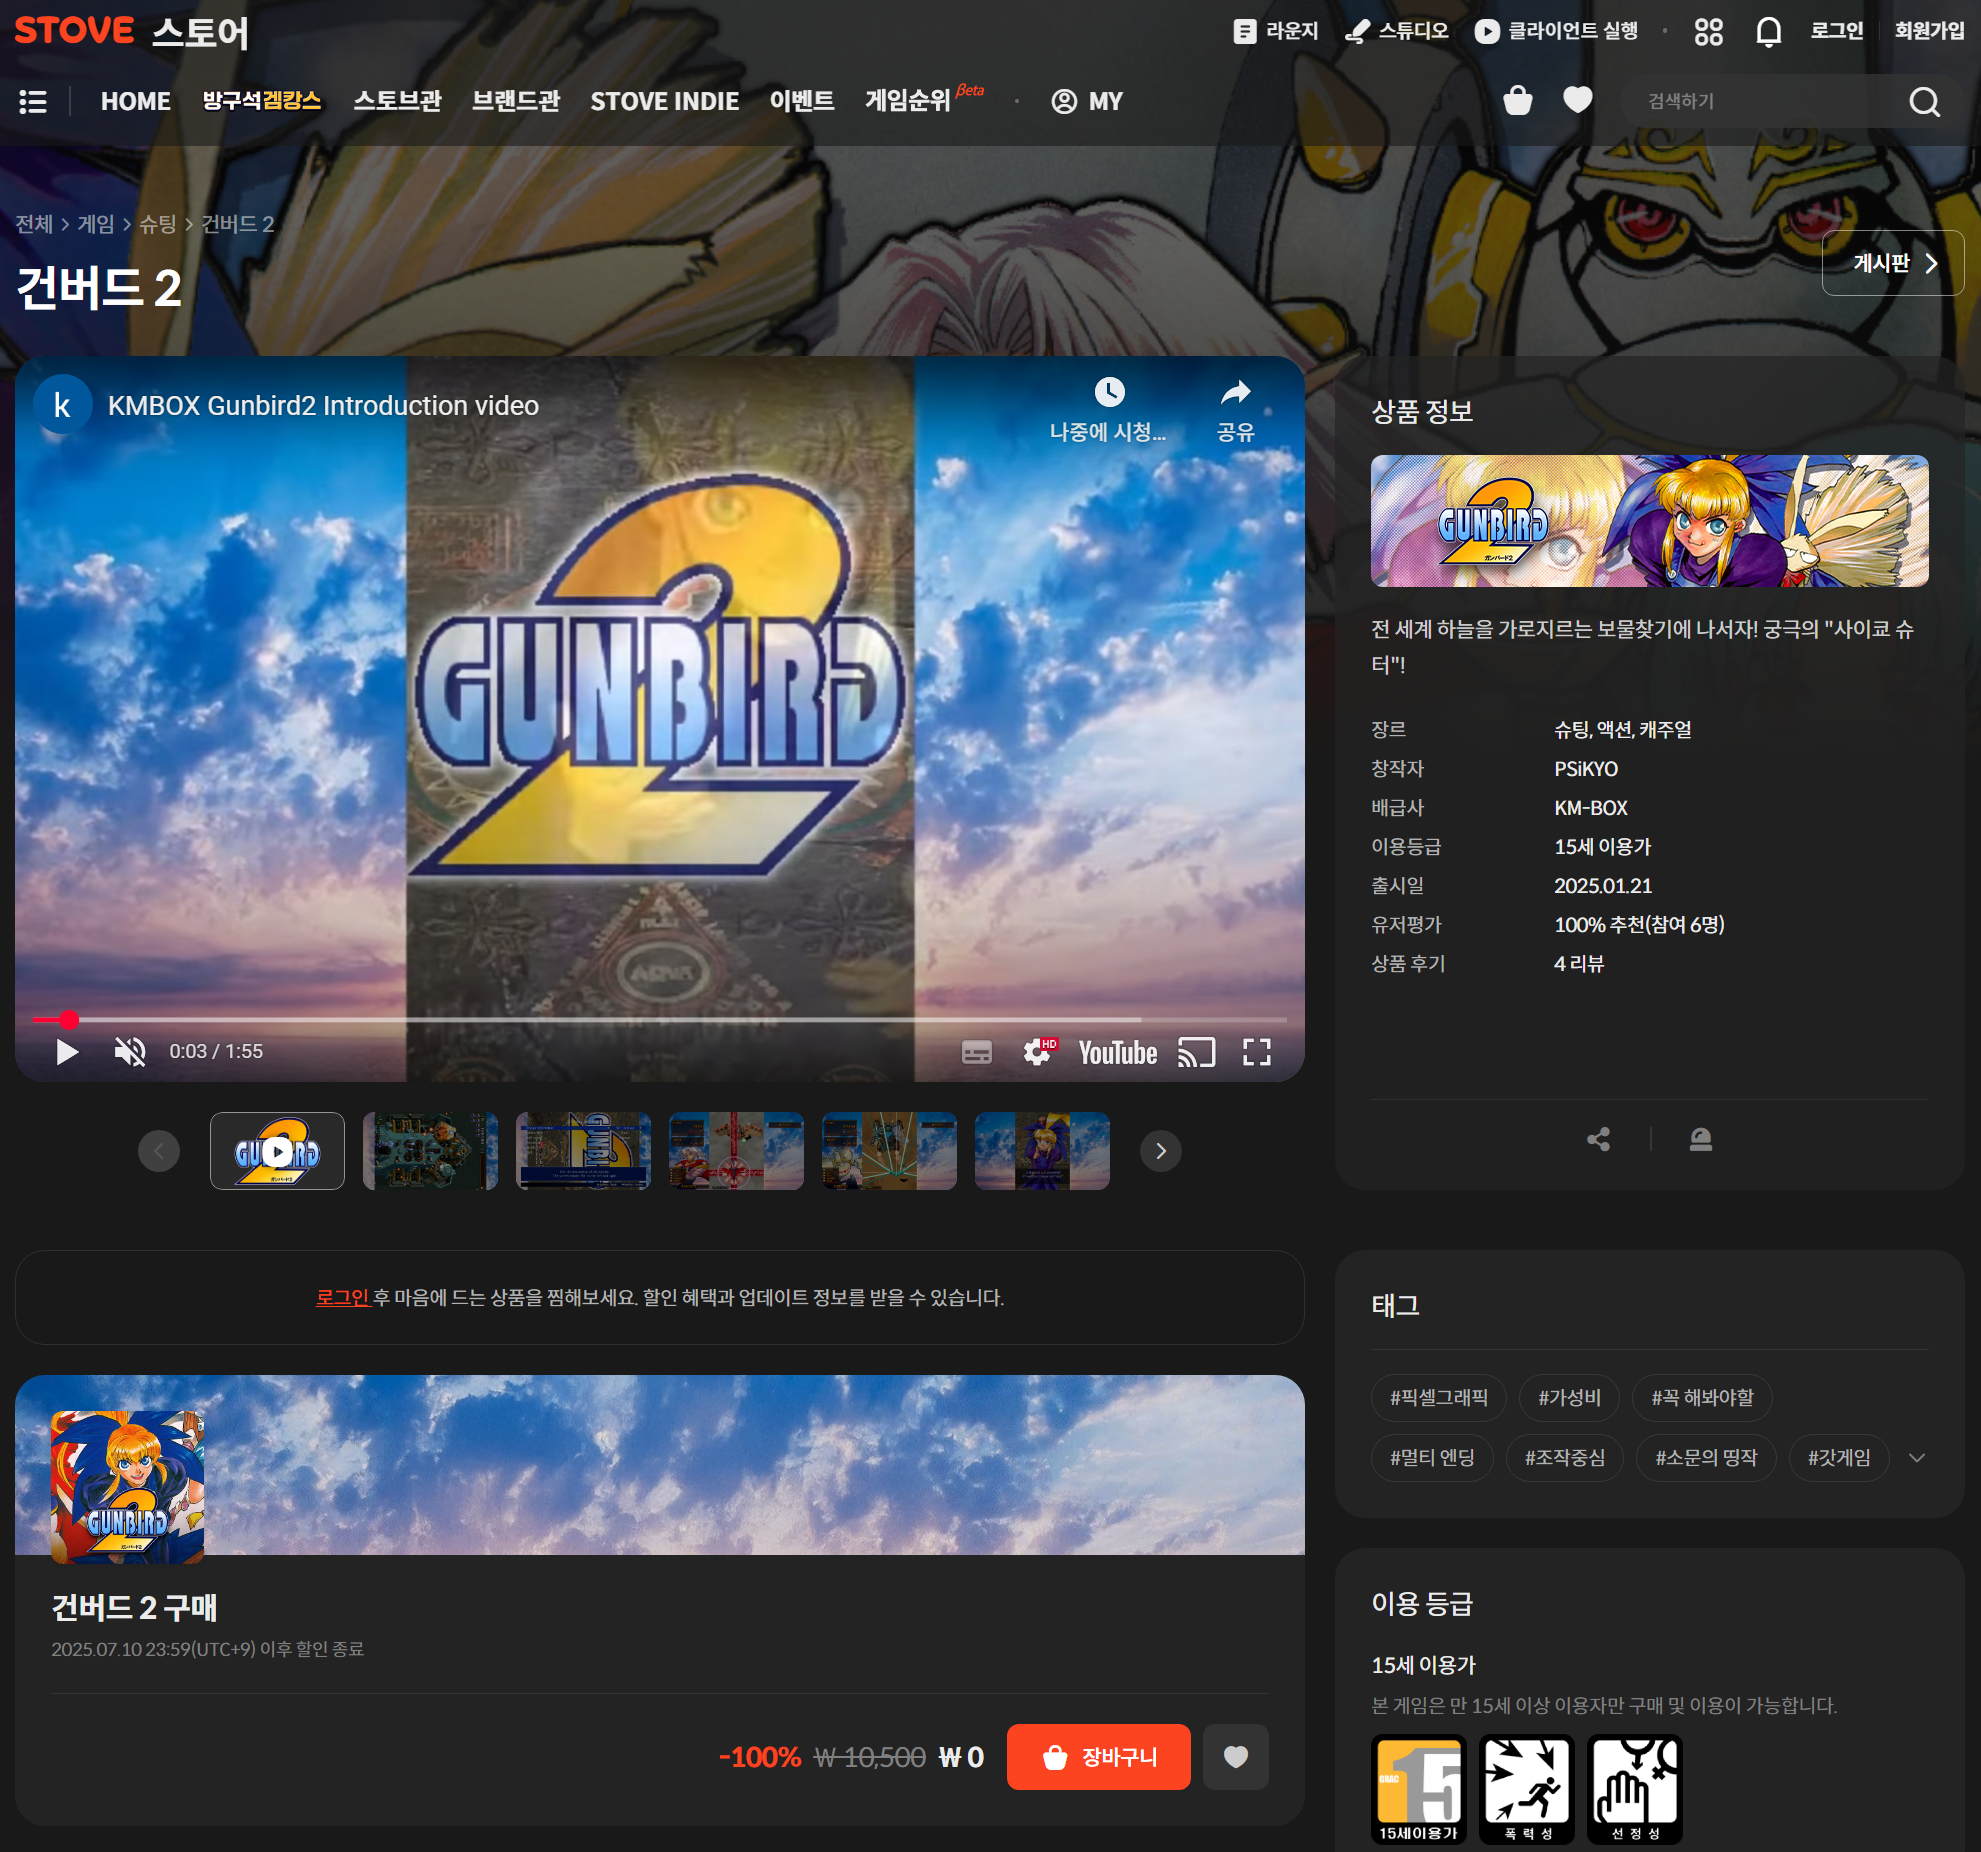Open 방구석겜캉스 menu item
The image size is (1981, 1852).
(x=262, y=101)
